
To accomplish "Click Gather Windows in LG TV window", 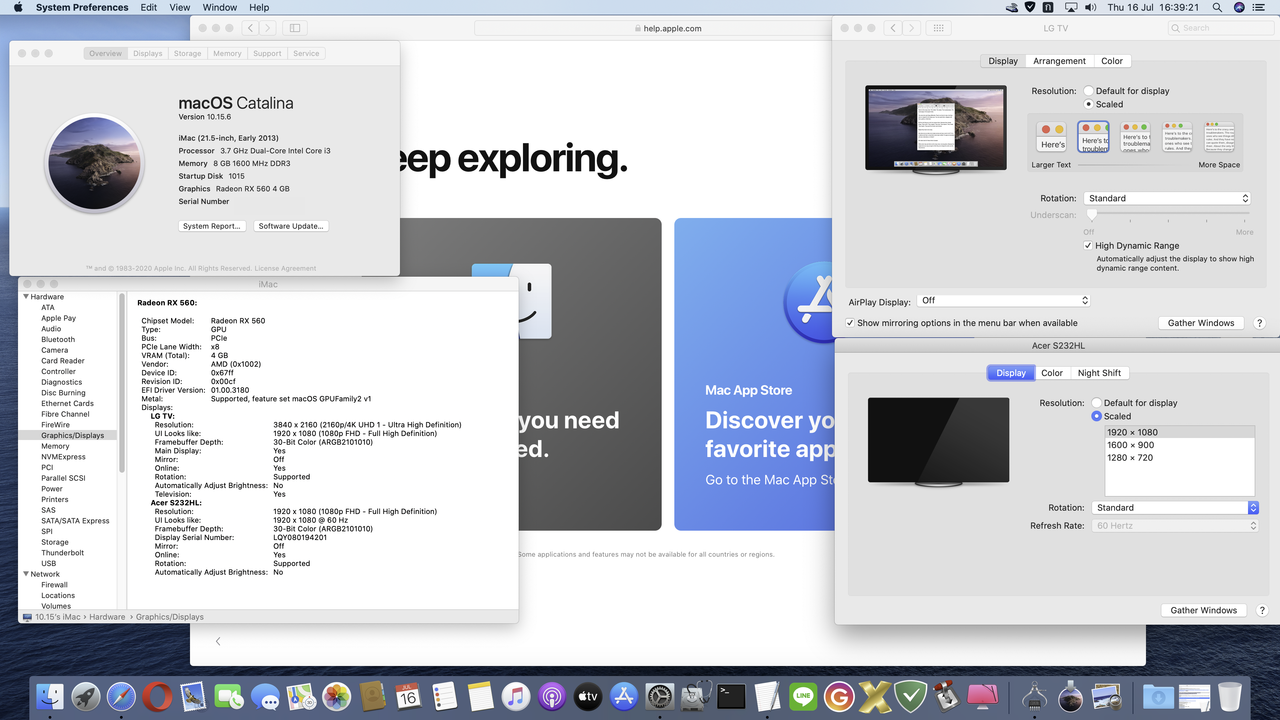I will tap(1201, 323).
